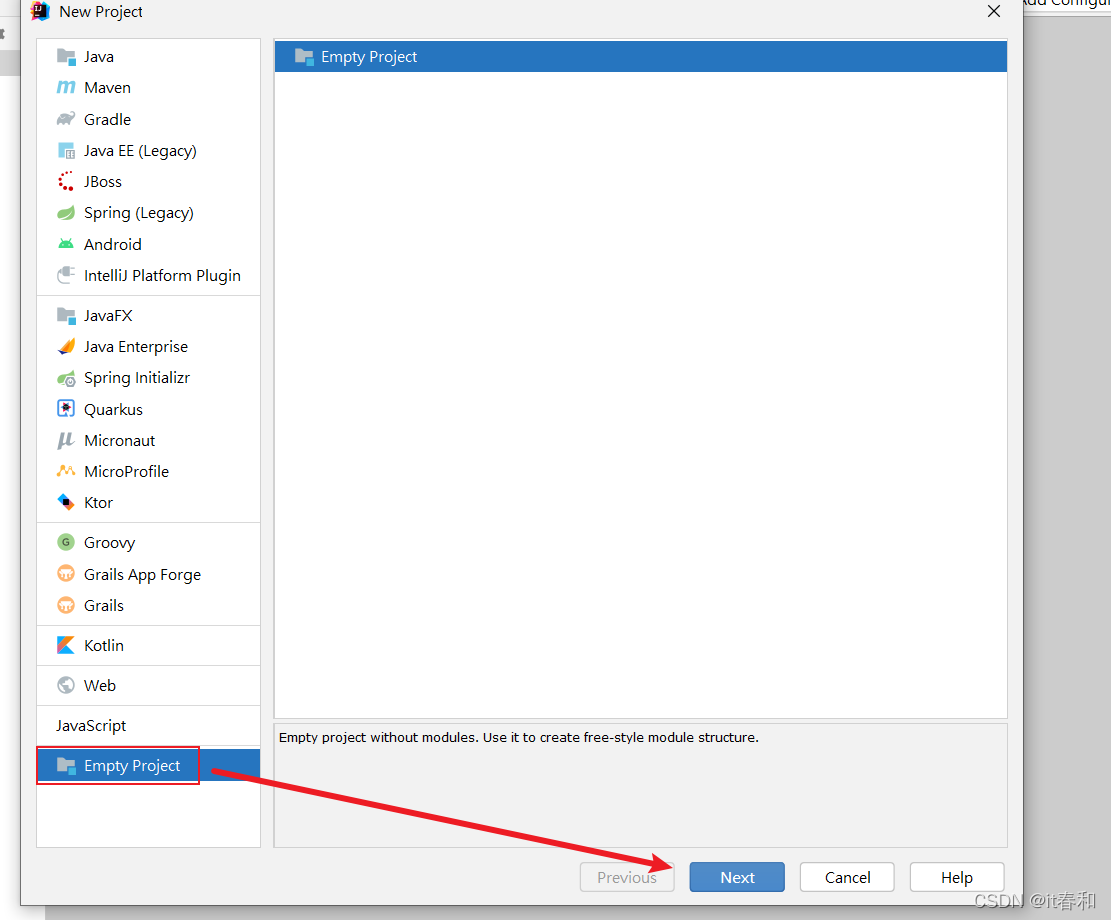The image size is (1111, 920).
Task: Click the Java project type icon
Action: coord(66,57)
